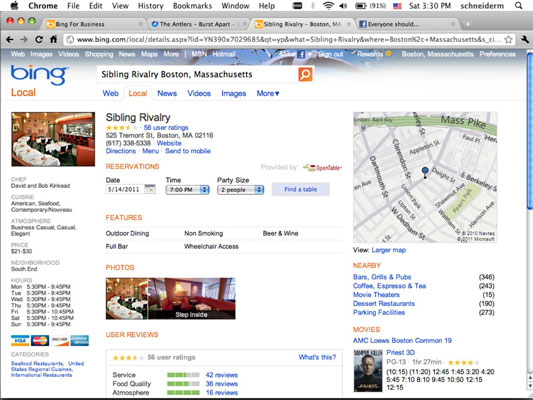
Task: Click the Directions link
Action: tap(121, 151)
